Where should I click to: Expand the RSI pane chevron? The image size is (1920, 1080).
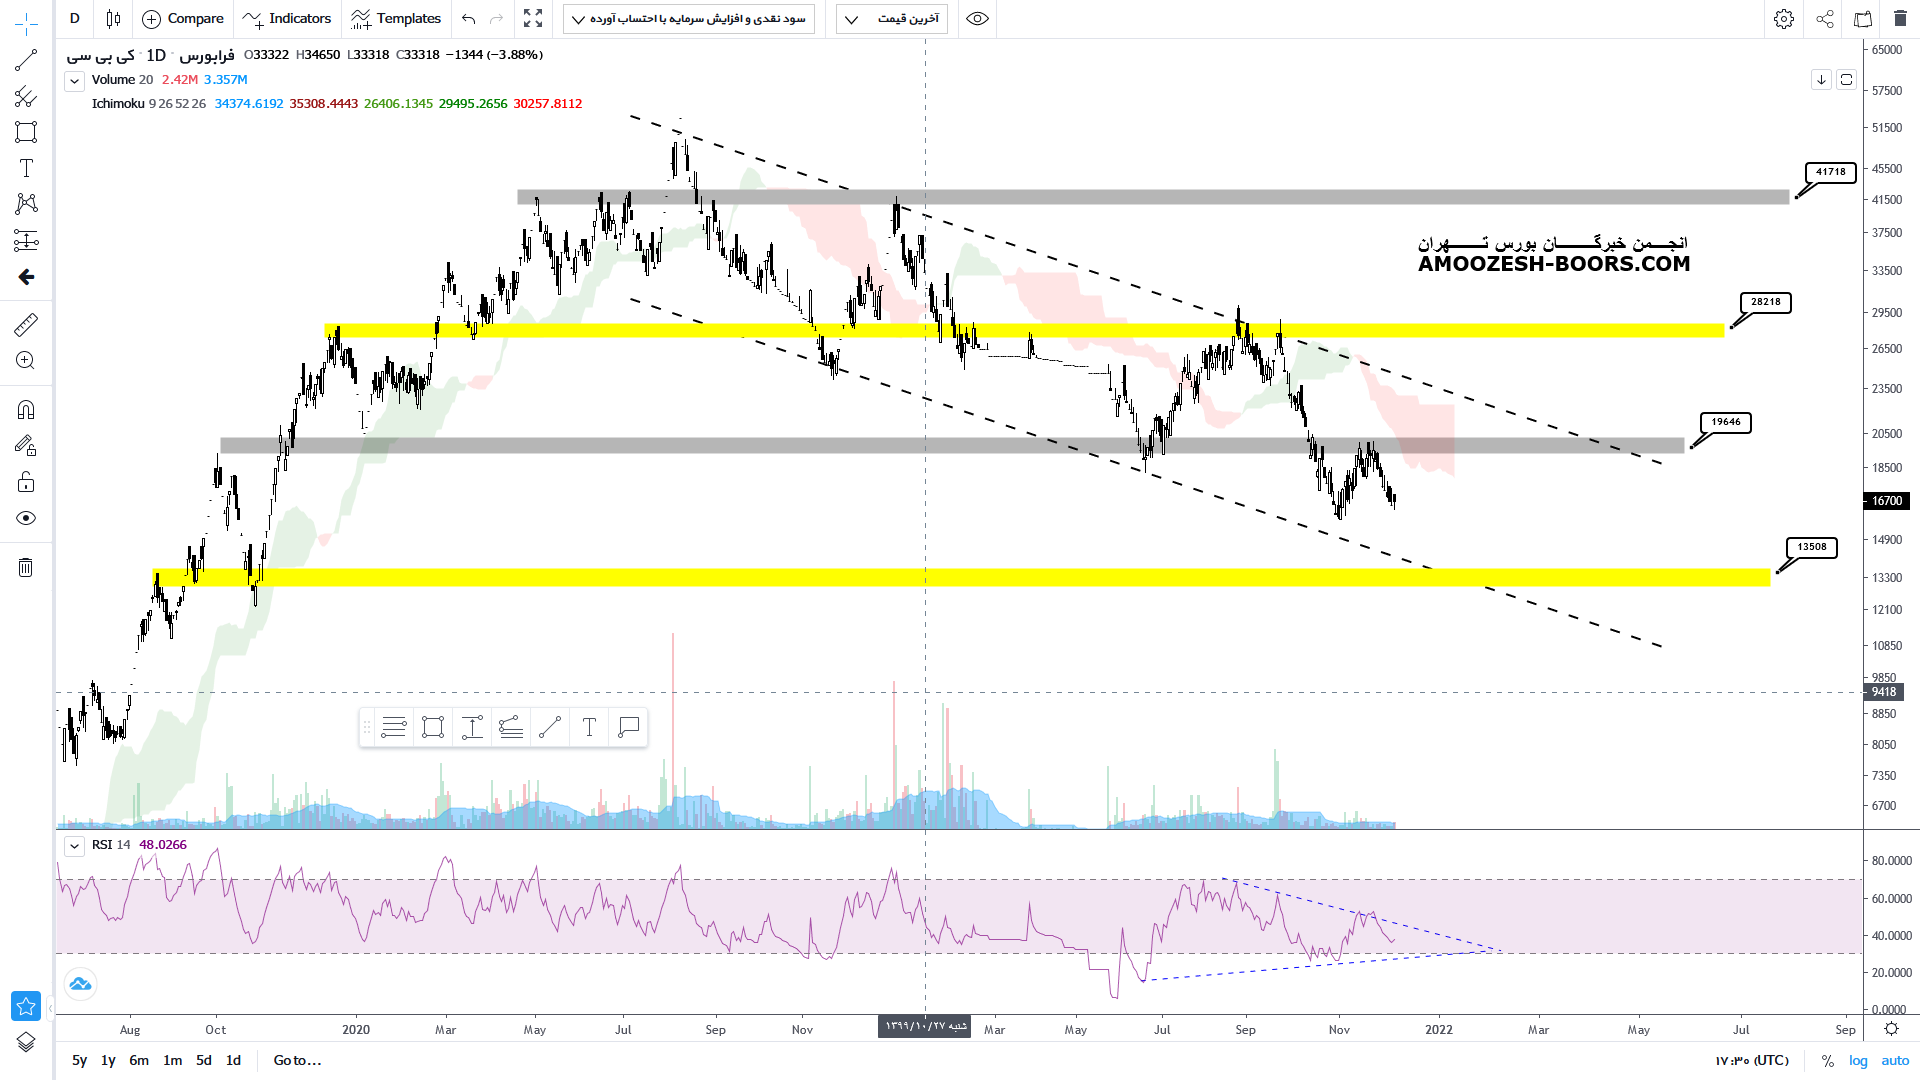point(74,846)
